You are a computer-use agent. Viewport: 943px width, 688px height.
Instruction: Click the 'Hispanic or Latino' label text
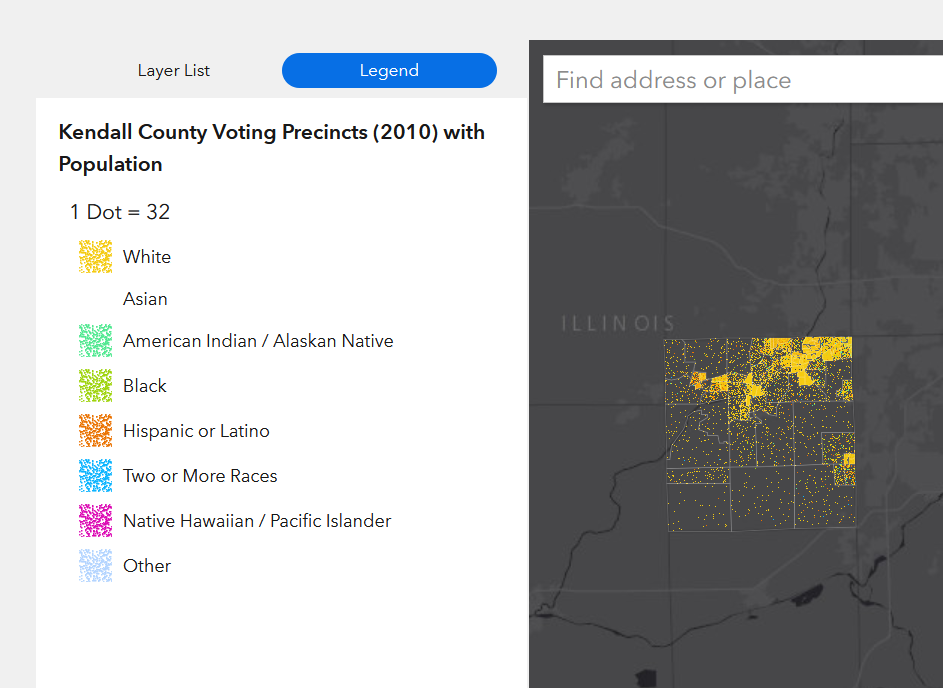click(x=196, y=431)
